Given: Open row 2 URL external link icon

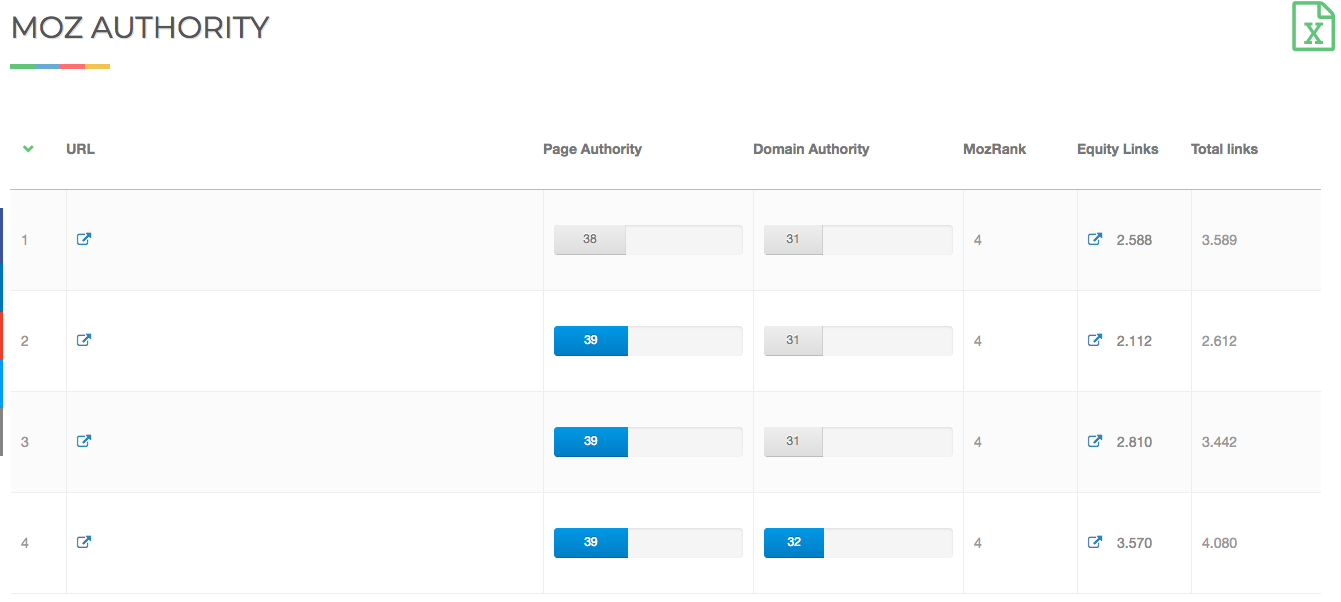Looking at the screenshot, I should click(84, 340).
